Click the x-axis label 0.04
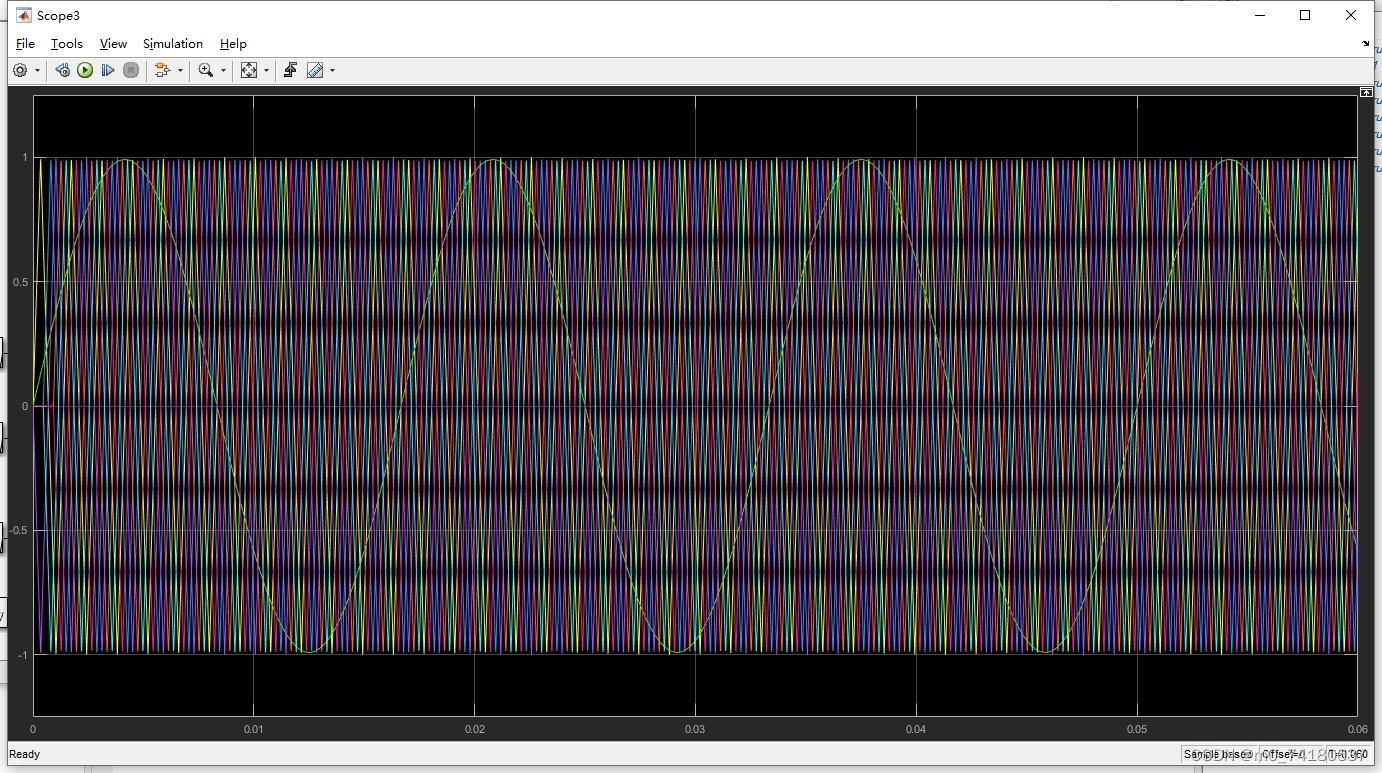1382x773 pixels. pos(916,729)
